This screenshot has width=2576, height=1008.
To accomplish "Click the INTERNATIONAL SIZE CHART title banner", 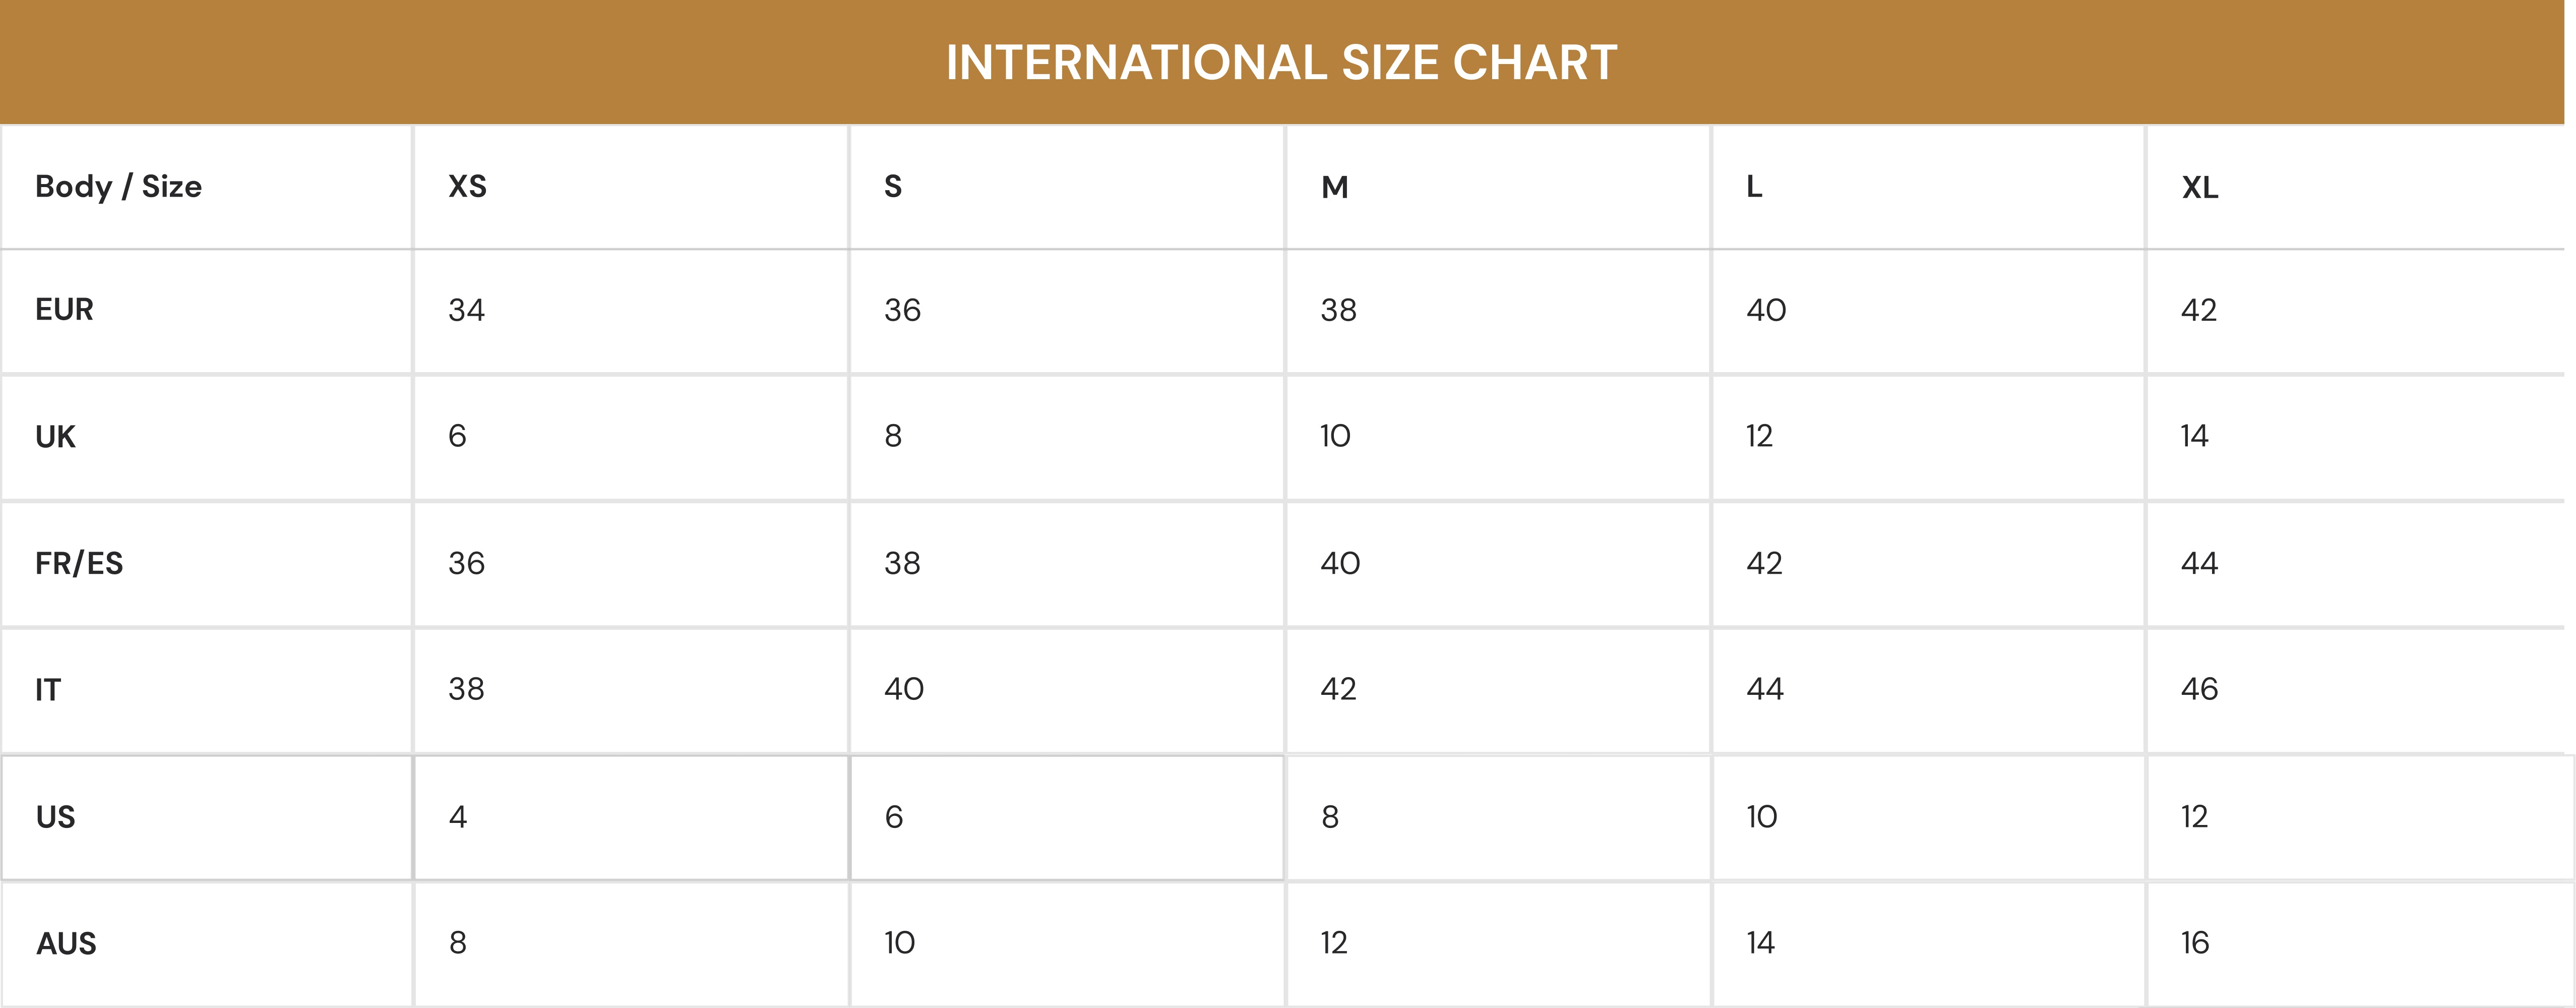I will 1281,62.
